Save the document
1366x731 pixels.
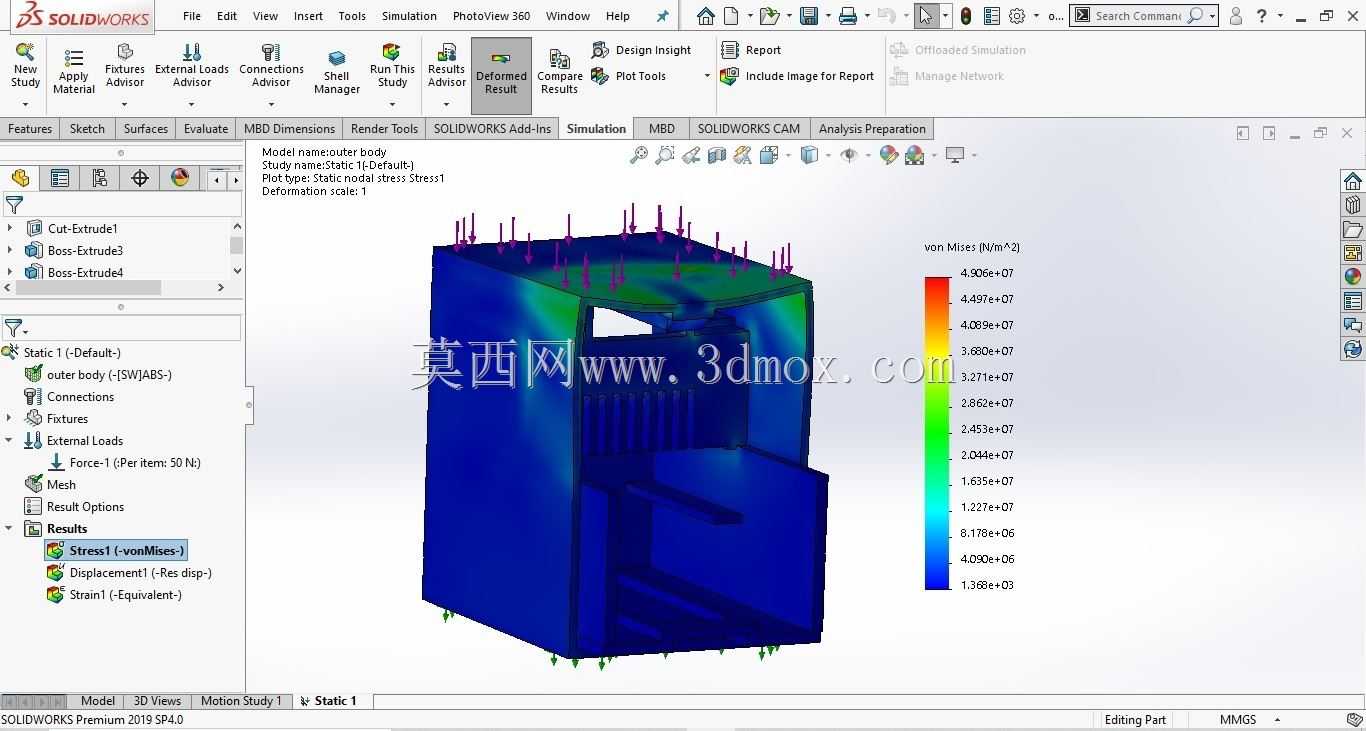tap(809, 16)
